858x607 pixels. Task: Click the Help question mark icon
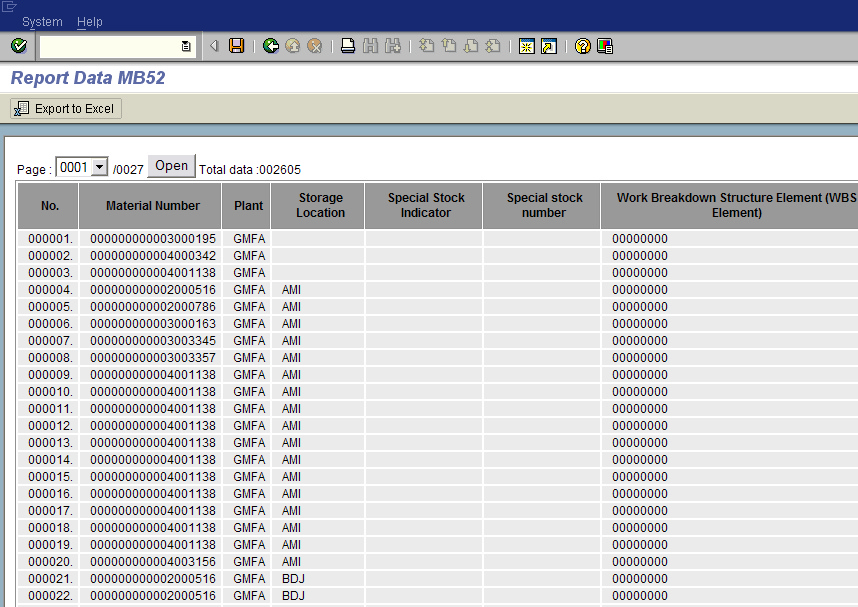[582, 46]
